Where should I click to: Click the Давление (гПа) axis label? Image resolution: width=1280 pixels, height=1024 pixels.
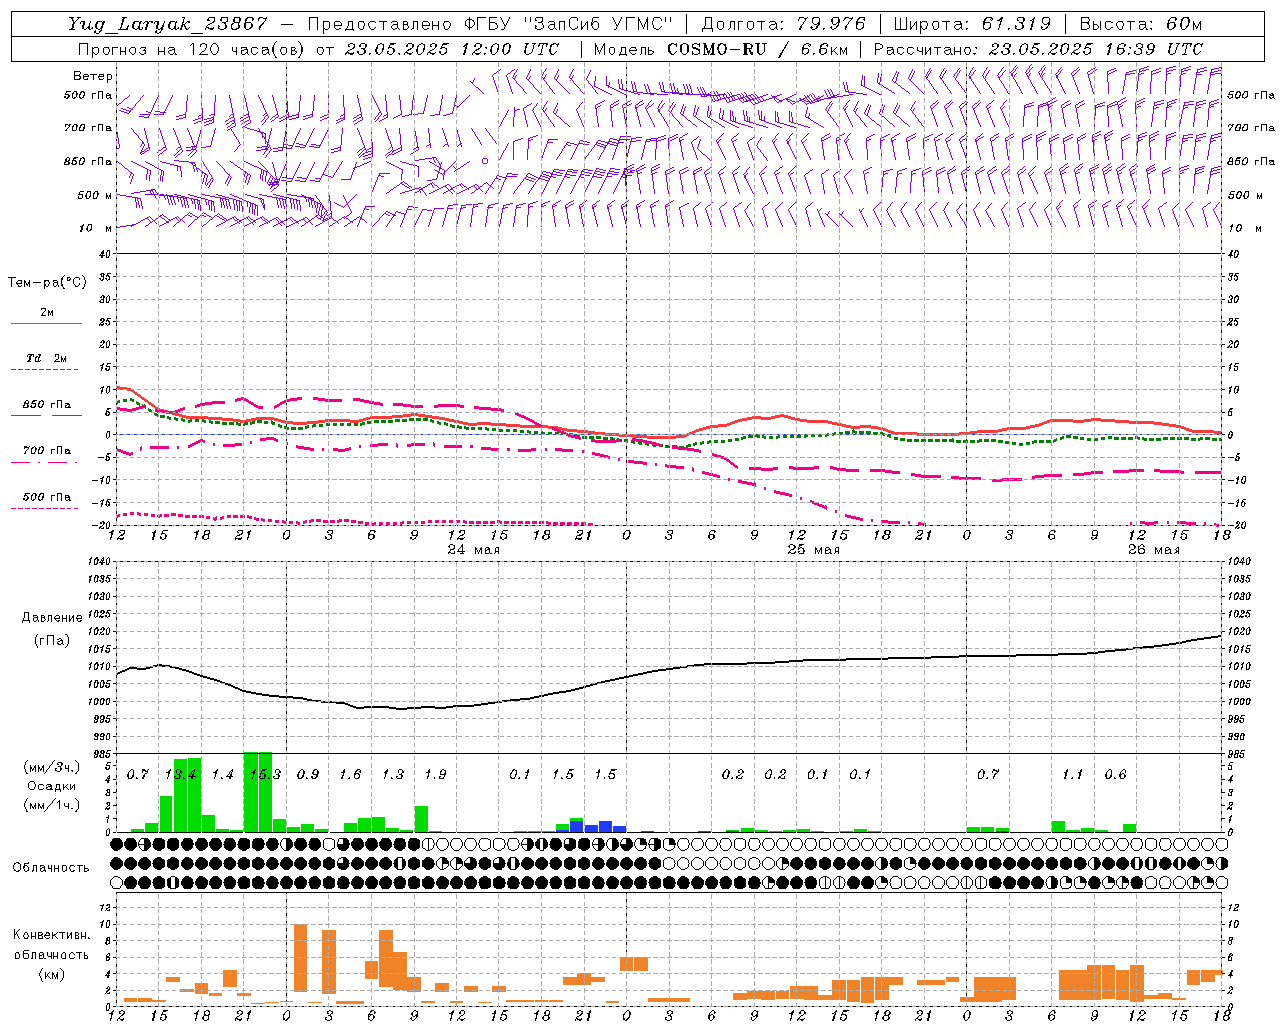(x=52, y=629)
